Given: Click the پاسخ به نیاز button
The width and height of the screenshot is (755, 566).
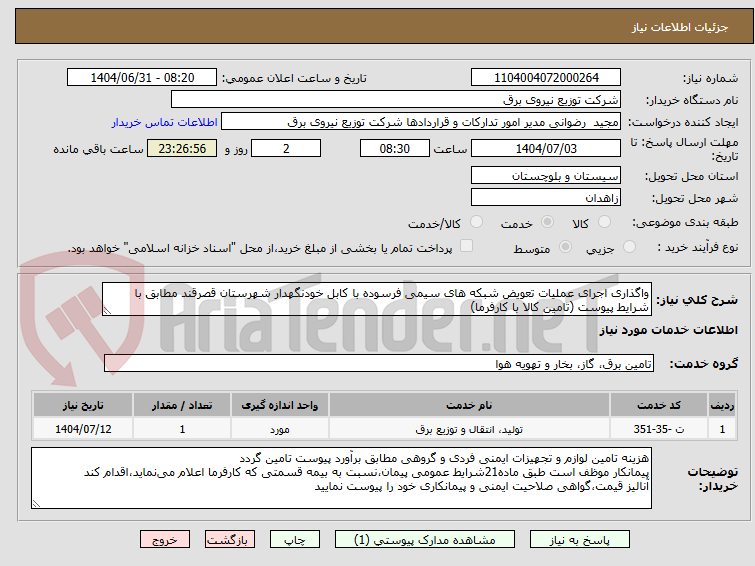Looking at the screenshot, I should [x=579, y=540].
